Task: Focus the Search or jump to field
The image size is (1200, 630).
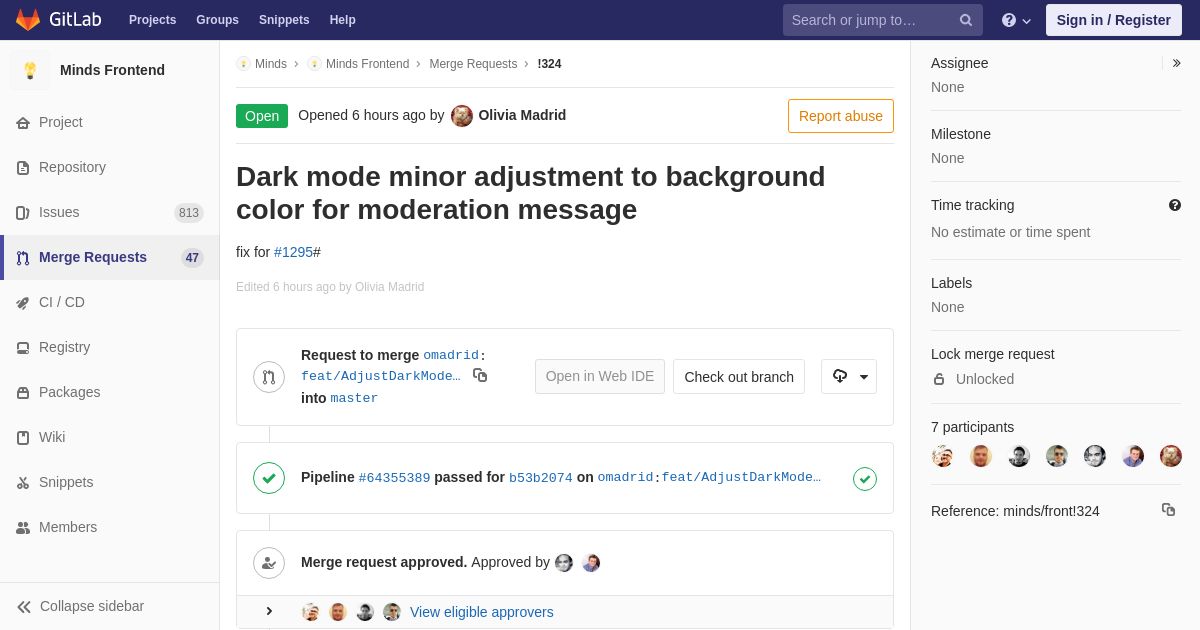Action: 870,20
